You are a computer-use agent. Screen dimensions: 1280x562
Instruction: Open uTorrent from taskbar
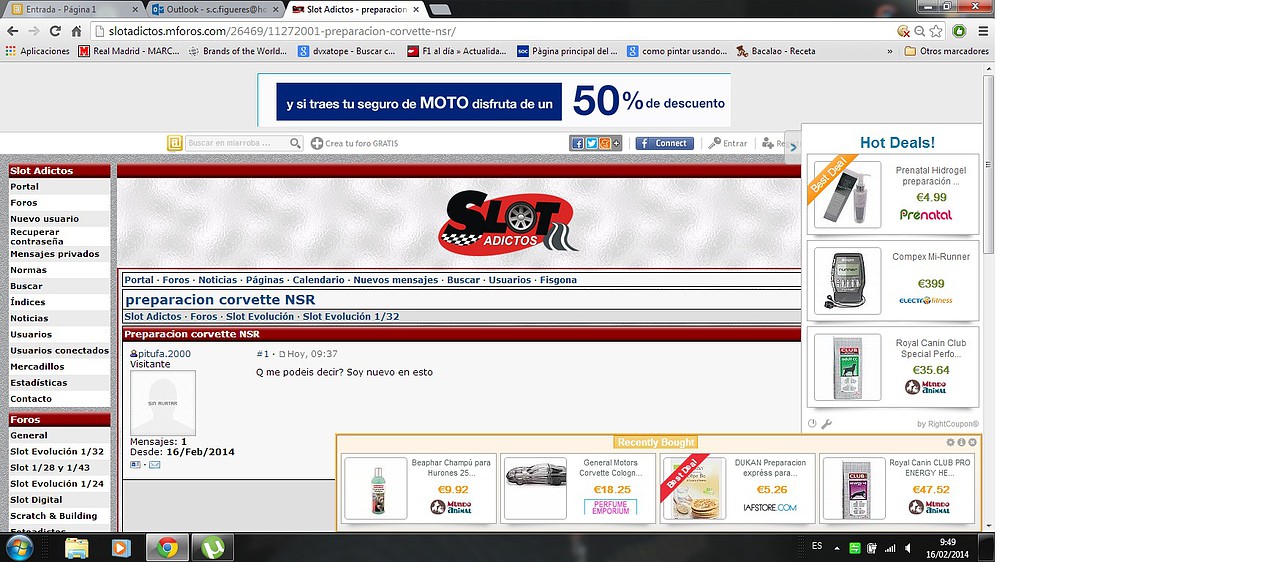pyautogui.click(x=212, y=547)
